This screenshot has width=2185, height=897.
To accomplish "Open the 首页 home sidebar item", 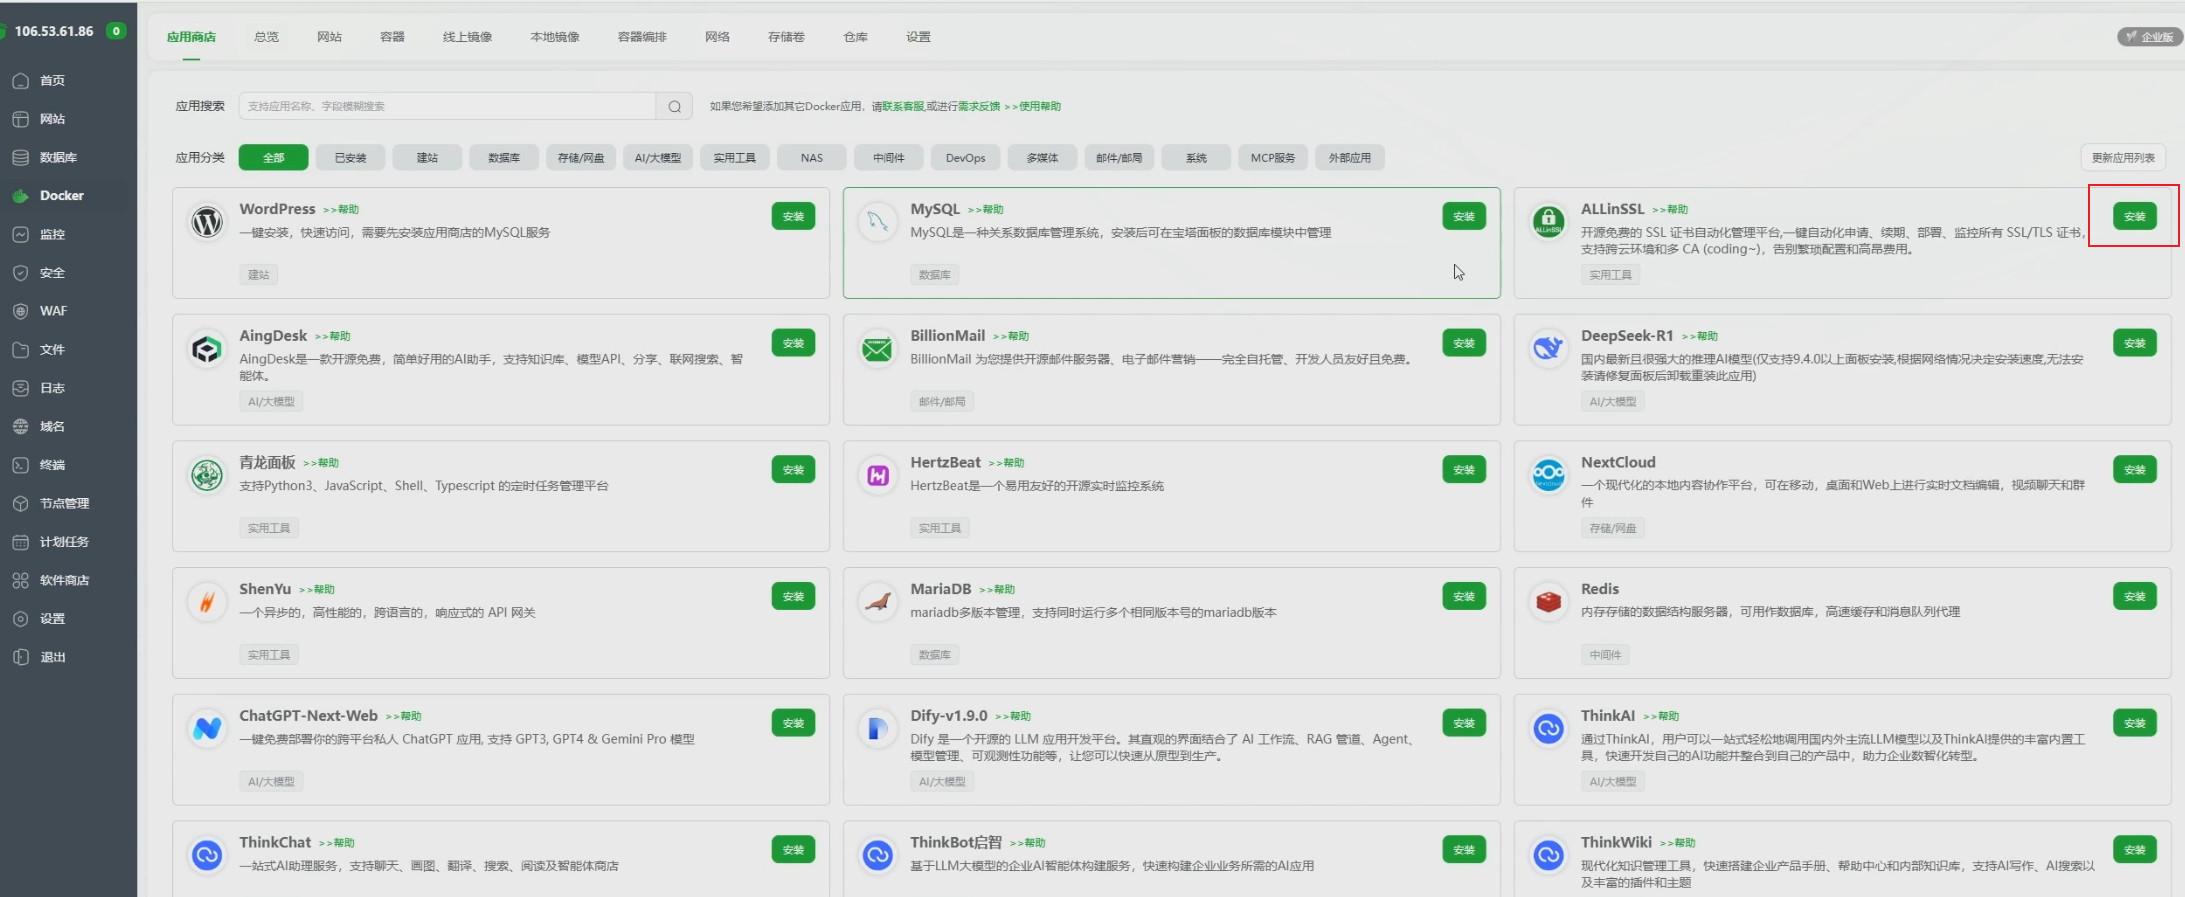I will (52, 80).
